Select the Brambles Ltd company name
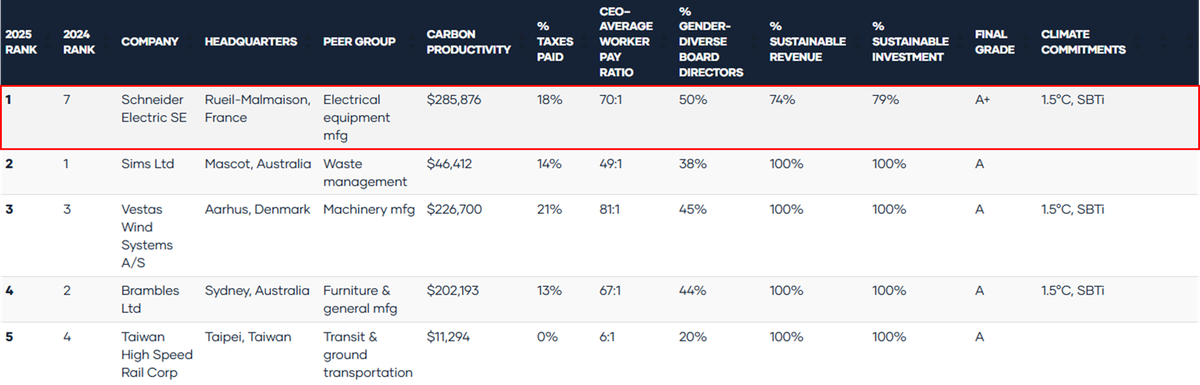This screenshot has height=385, width=1200. click(x=150, y=299)
